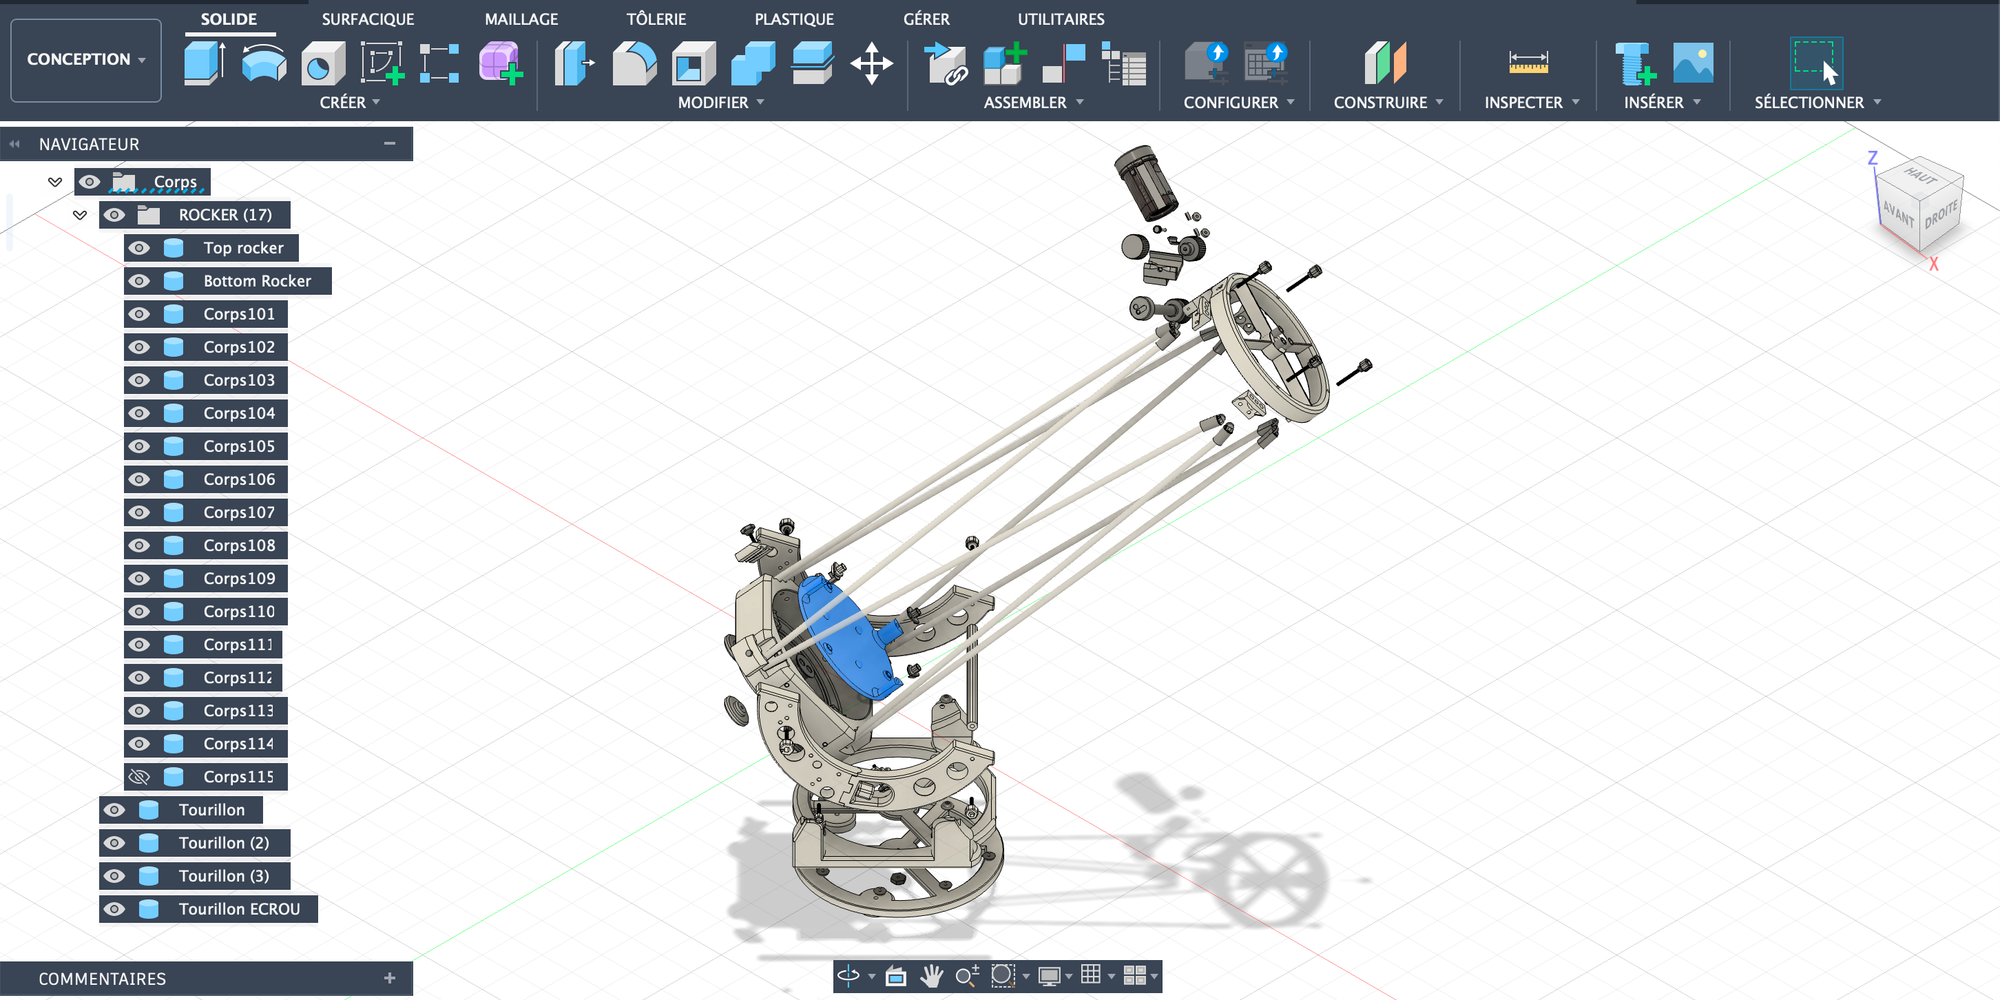Collapse the ROCKER (17) folder chevron
Image resolution: width=2000 pixels, height=1000 pixels.
click(x=80, y=215)
